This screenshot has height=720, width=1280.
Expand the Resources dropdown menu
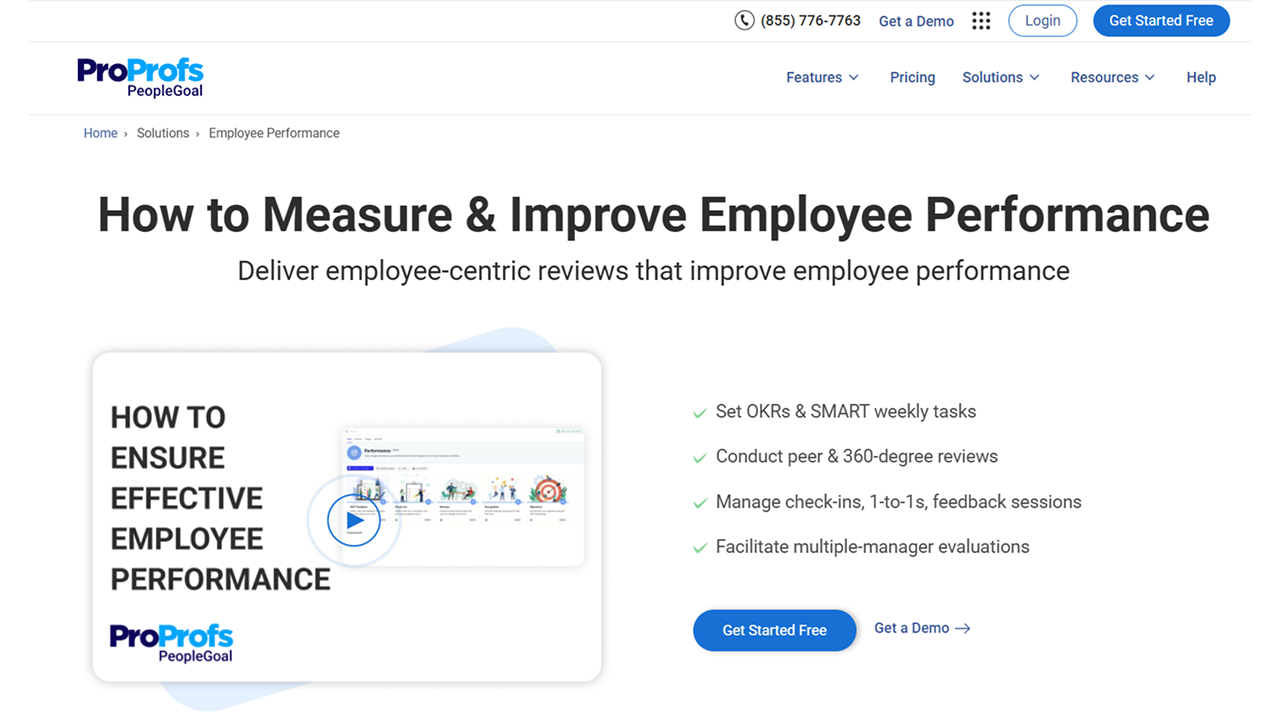pyautogui.click(x=1113, y=77)
